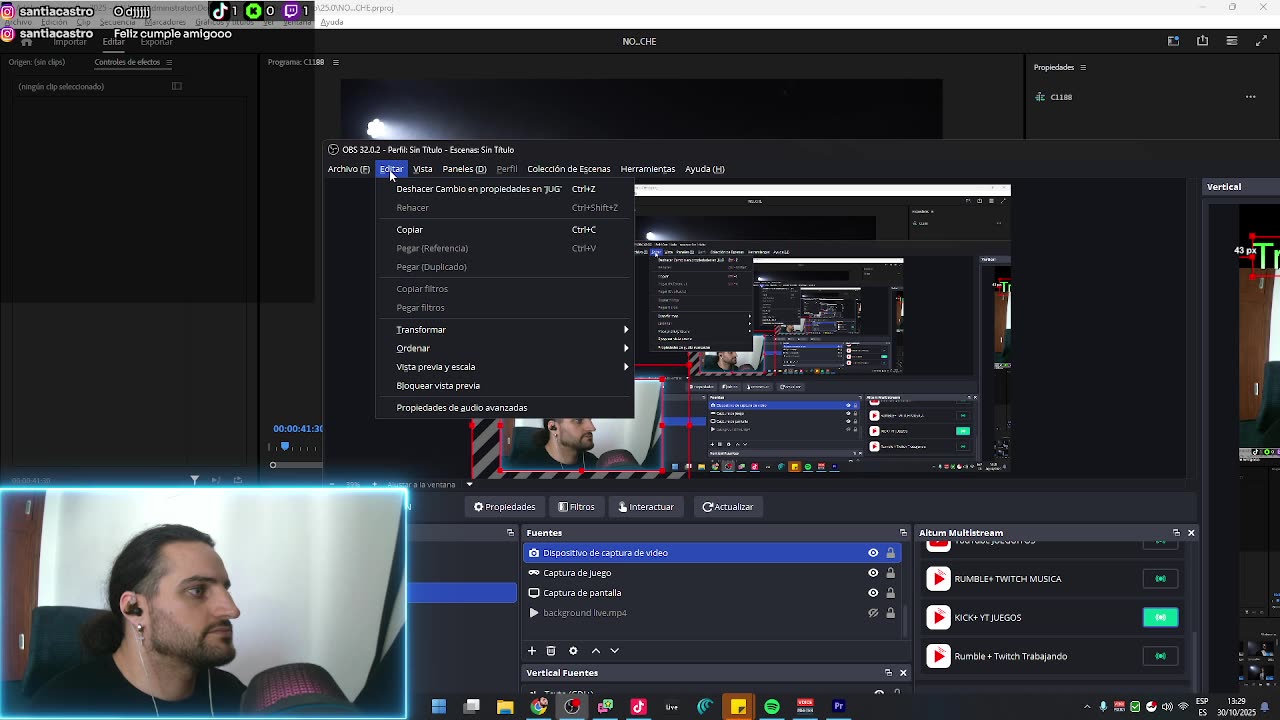Toggle visibility of Captura de pantalla

click(873, 593)
